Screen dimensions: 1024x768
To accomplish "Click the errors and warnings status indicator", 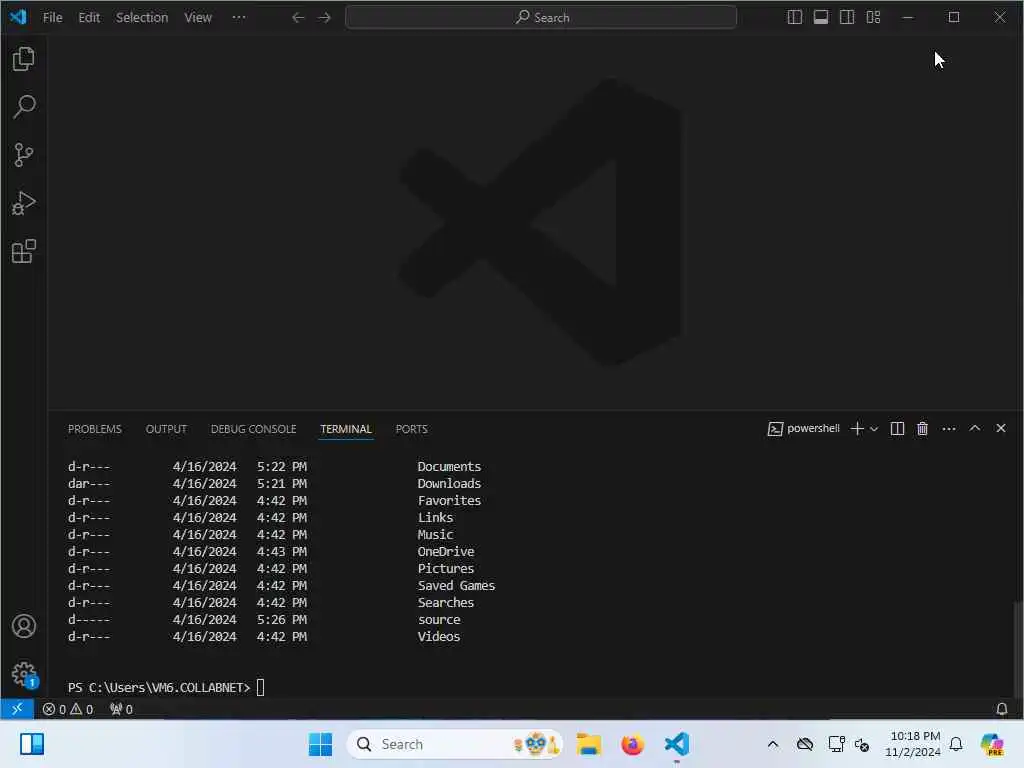I will point(68,709).
